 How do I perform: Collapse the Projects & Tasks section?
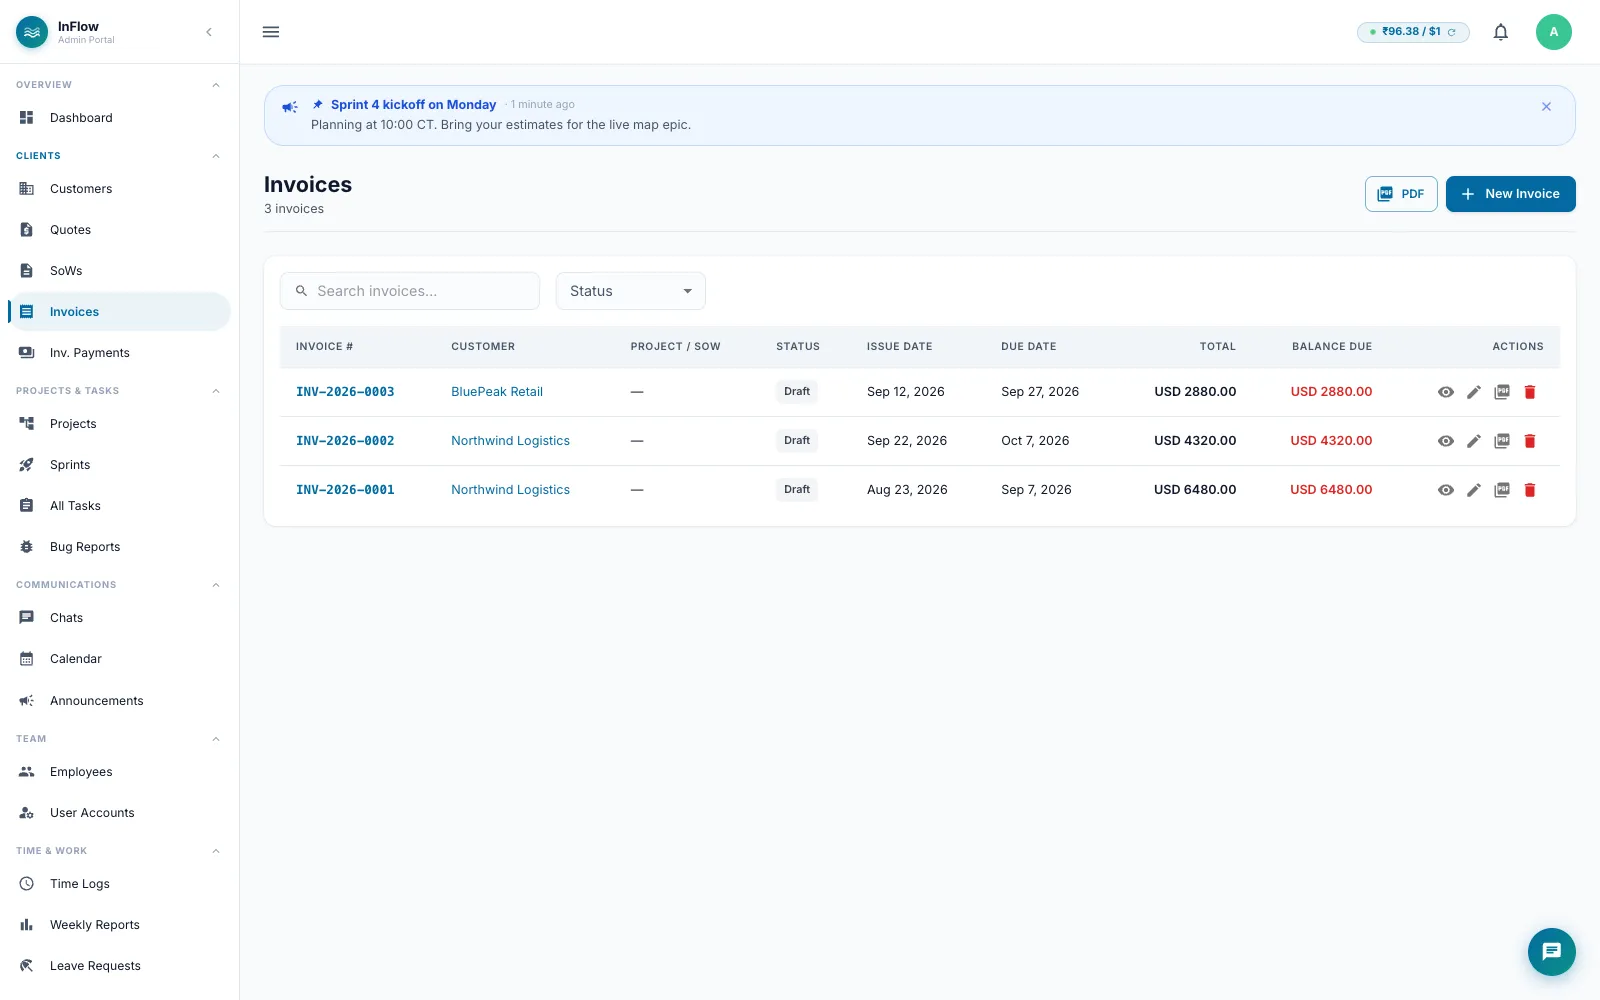(x=216, y=391)
